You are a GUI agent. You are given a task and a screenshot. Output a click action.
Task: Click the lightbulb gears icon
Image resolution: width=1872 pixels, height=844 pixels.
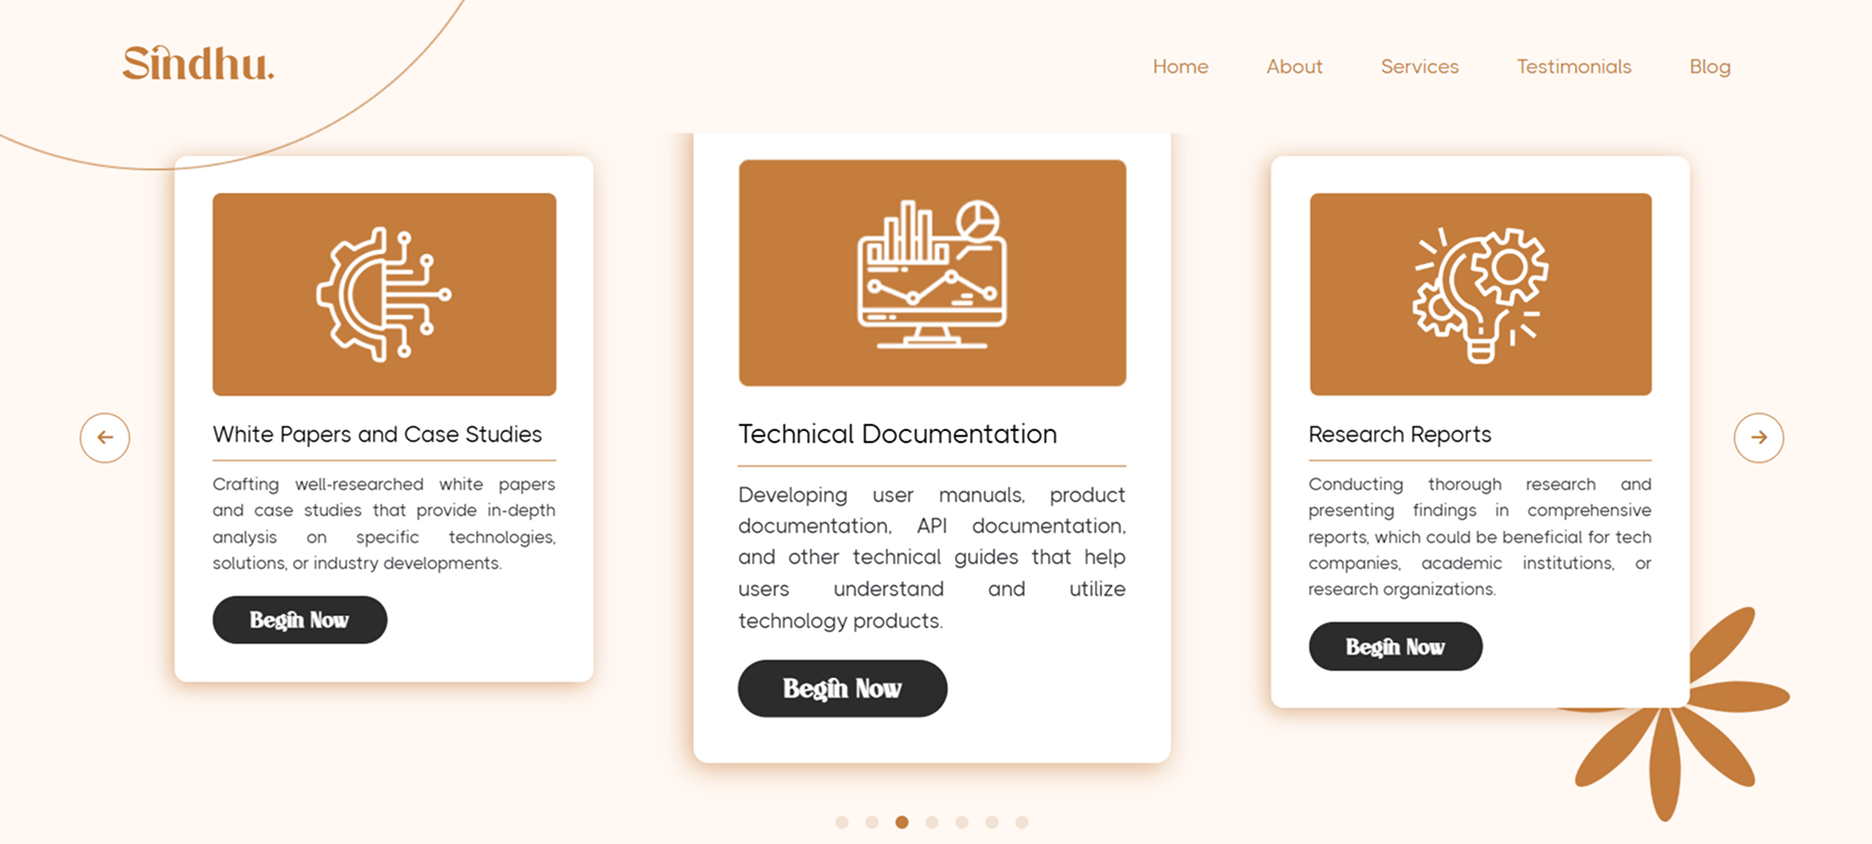(1480, 294)
